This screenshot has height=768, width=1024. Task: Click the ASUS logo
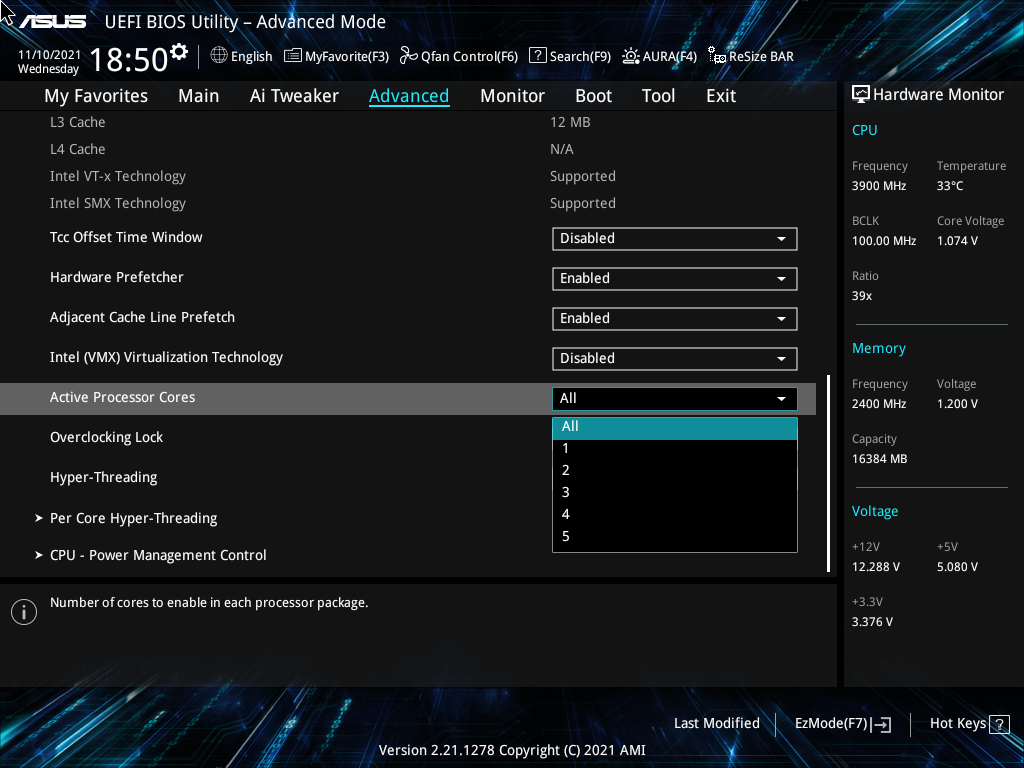52,22
